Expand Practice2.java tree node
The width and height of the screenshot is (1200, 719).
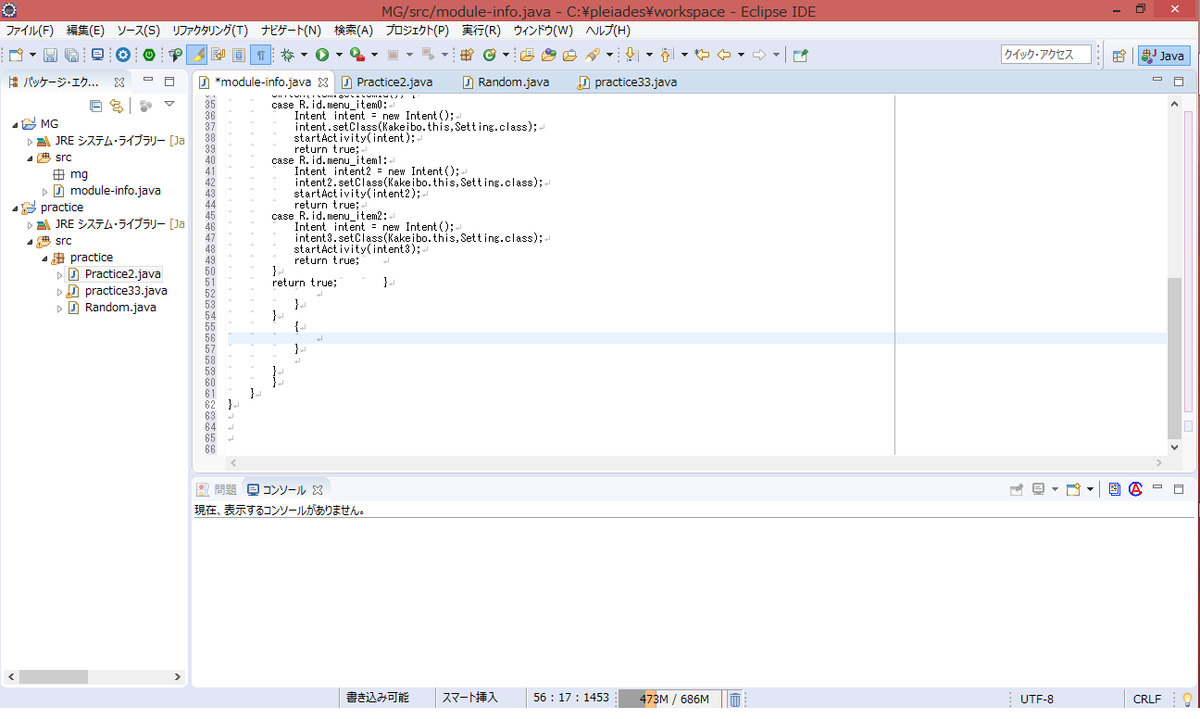coord(60,274)
